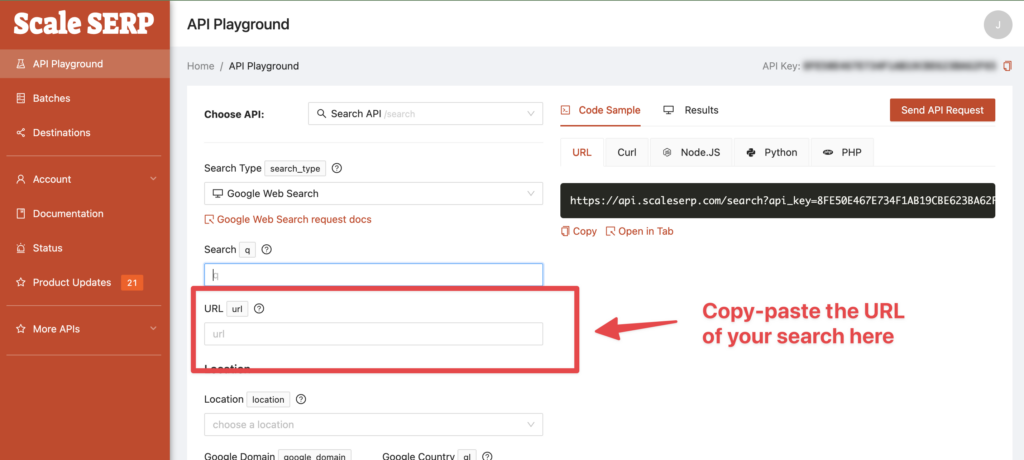Click the url parameter tag label

coord(237,309)
